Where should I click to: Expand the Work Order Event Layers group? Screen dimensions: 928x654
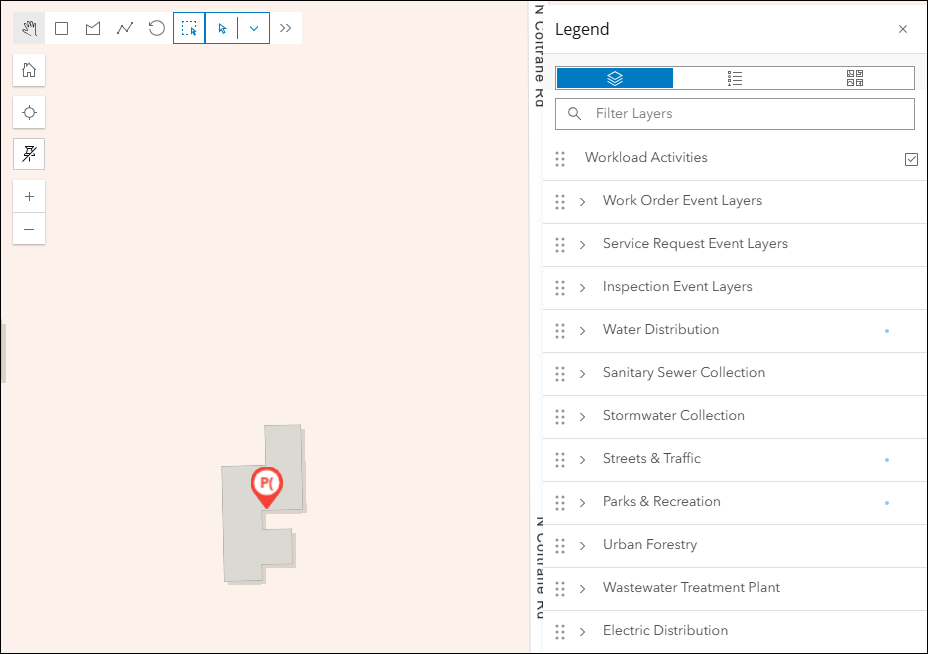click(582, 201)
